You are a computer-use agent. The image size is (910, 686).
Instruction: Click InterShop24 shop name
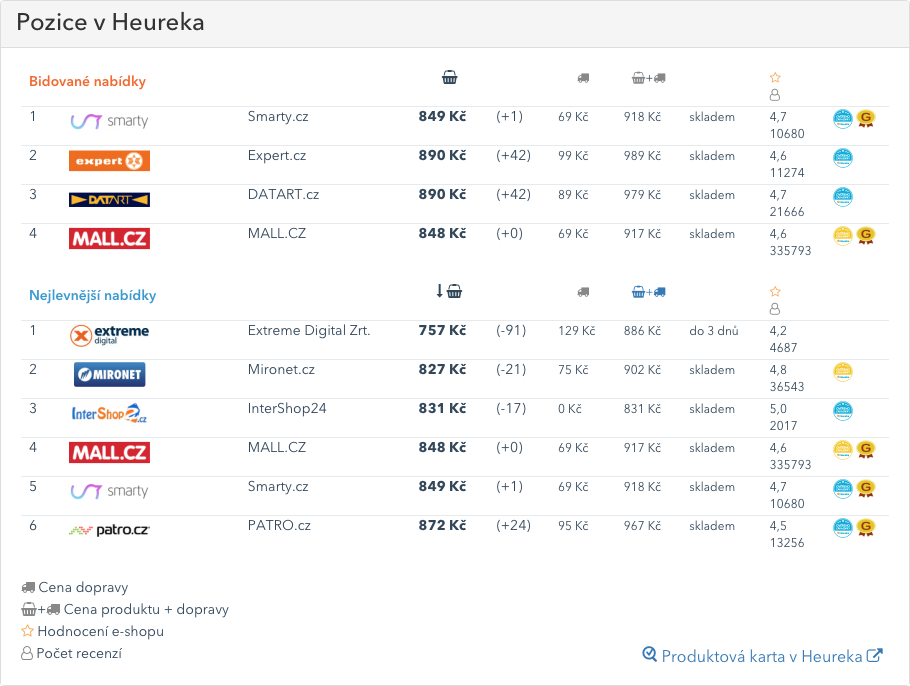pyautogui.click(x=287, y=409)
